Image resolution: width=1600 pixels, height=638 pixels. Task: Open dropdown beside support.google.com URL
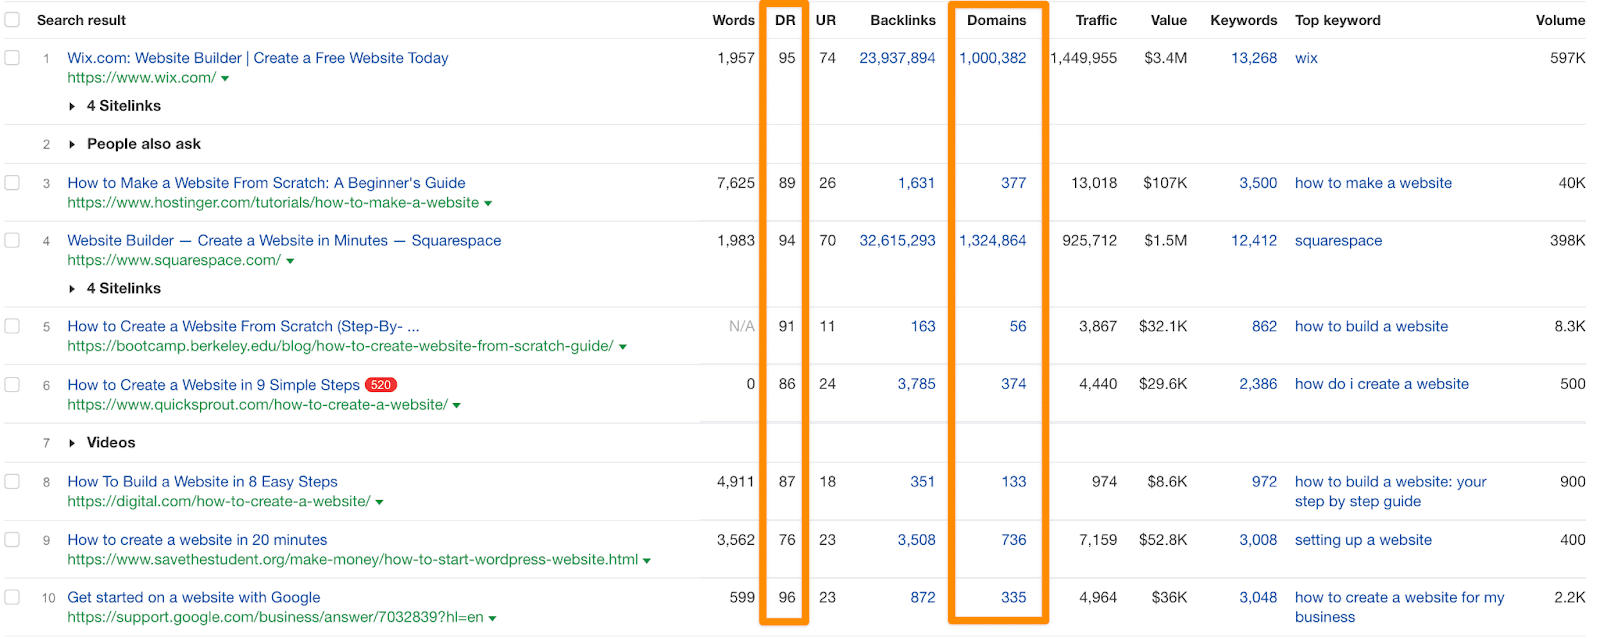[x=492, y=618]
